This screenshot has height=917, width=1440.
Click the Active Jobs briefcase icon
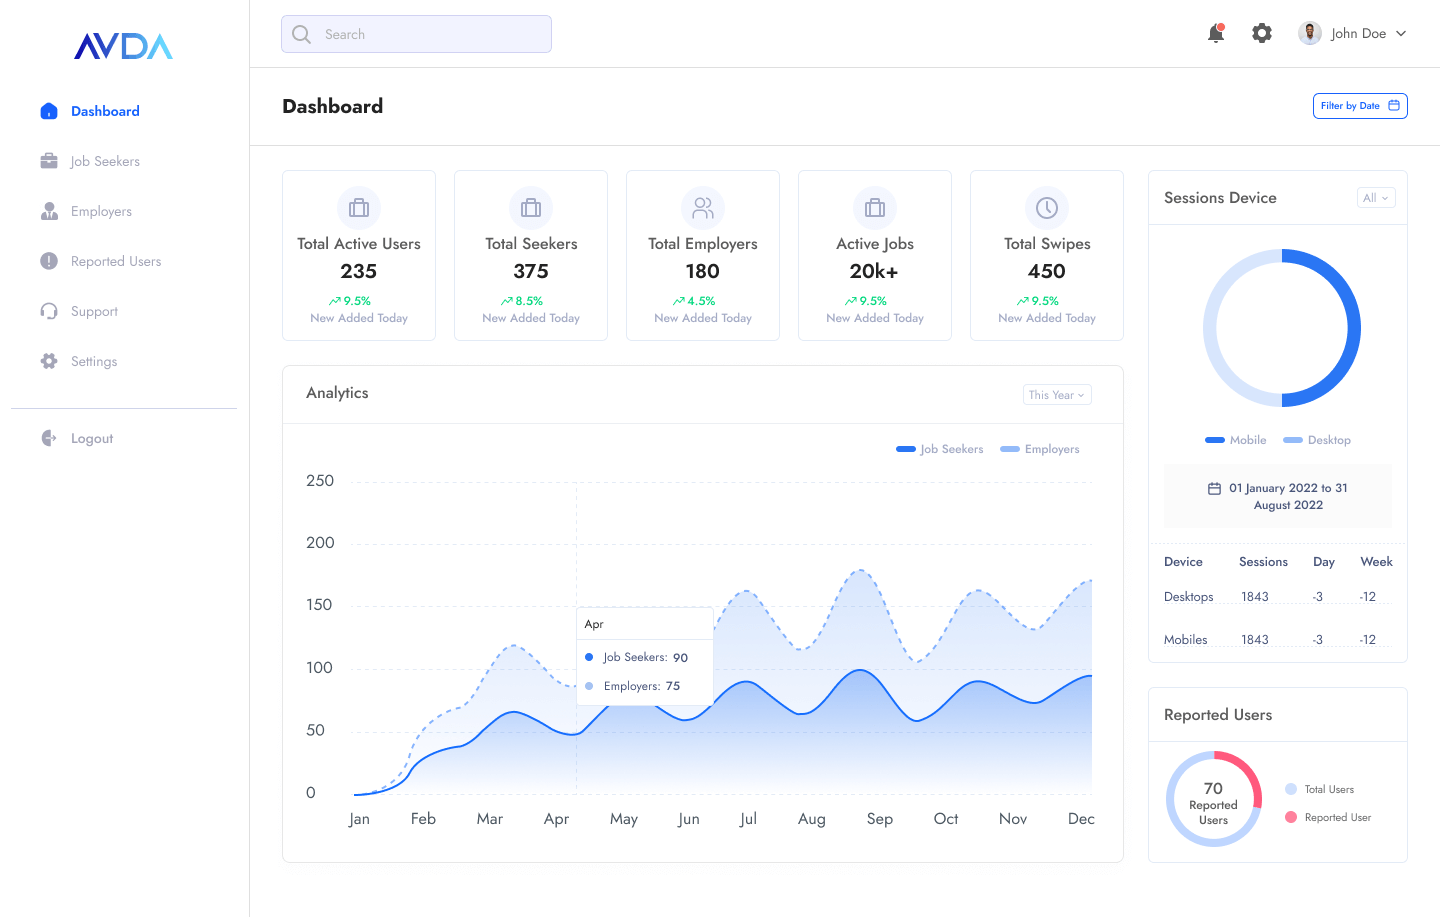click(875, 208)
